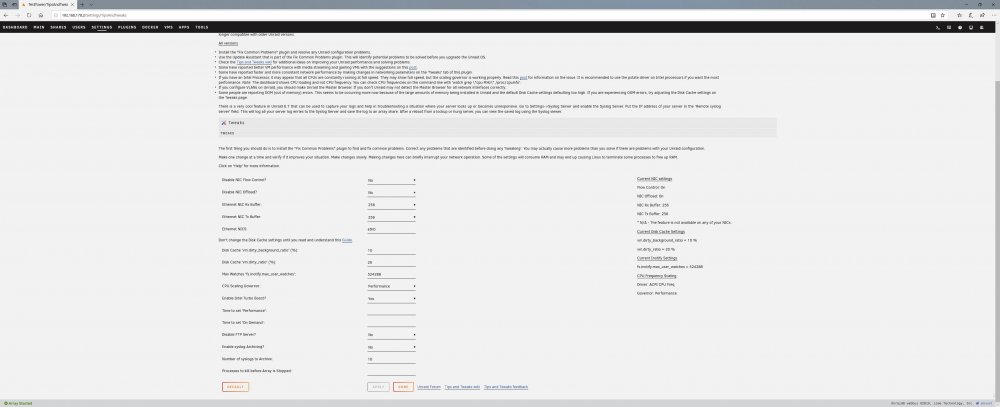This screenshot has height=407, width=1000.
Task: Click the add notes pen icon
Action: tap(969, 15)
